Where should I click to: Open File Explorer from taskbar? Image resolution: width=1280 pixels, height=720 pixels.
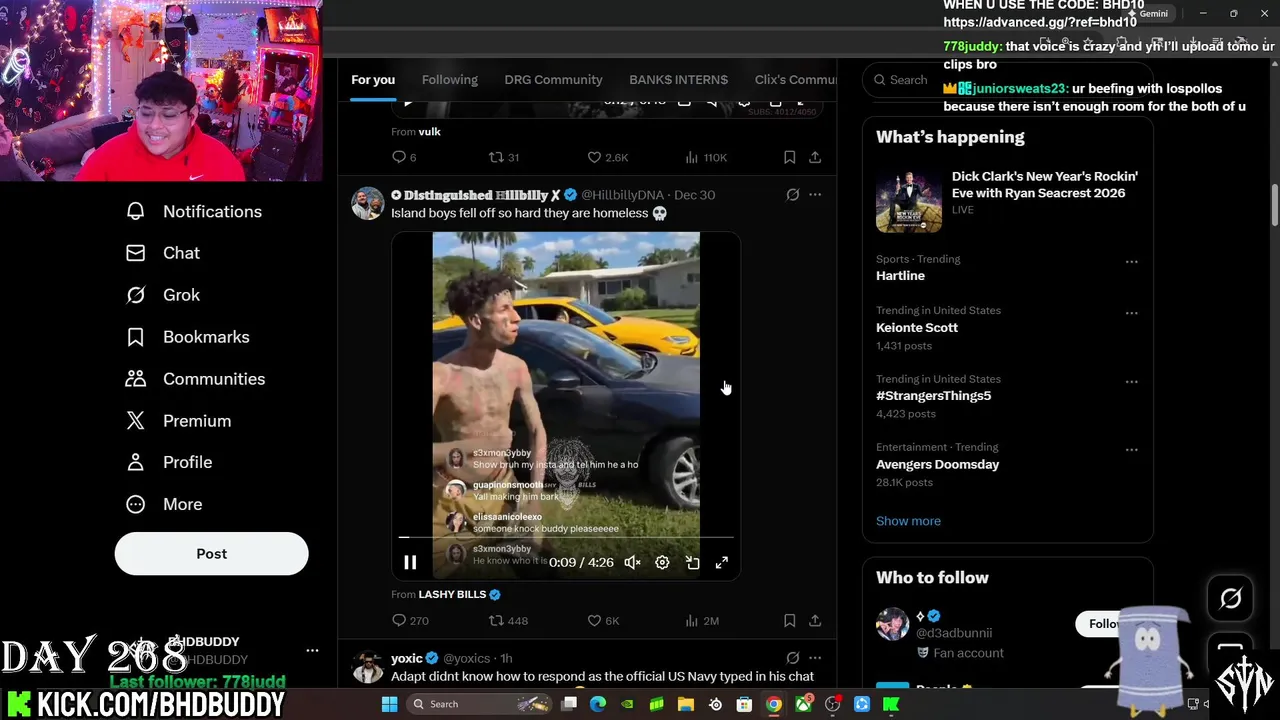pos(686,705)
